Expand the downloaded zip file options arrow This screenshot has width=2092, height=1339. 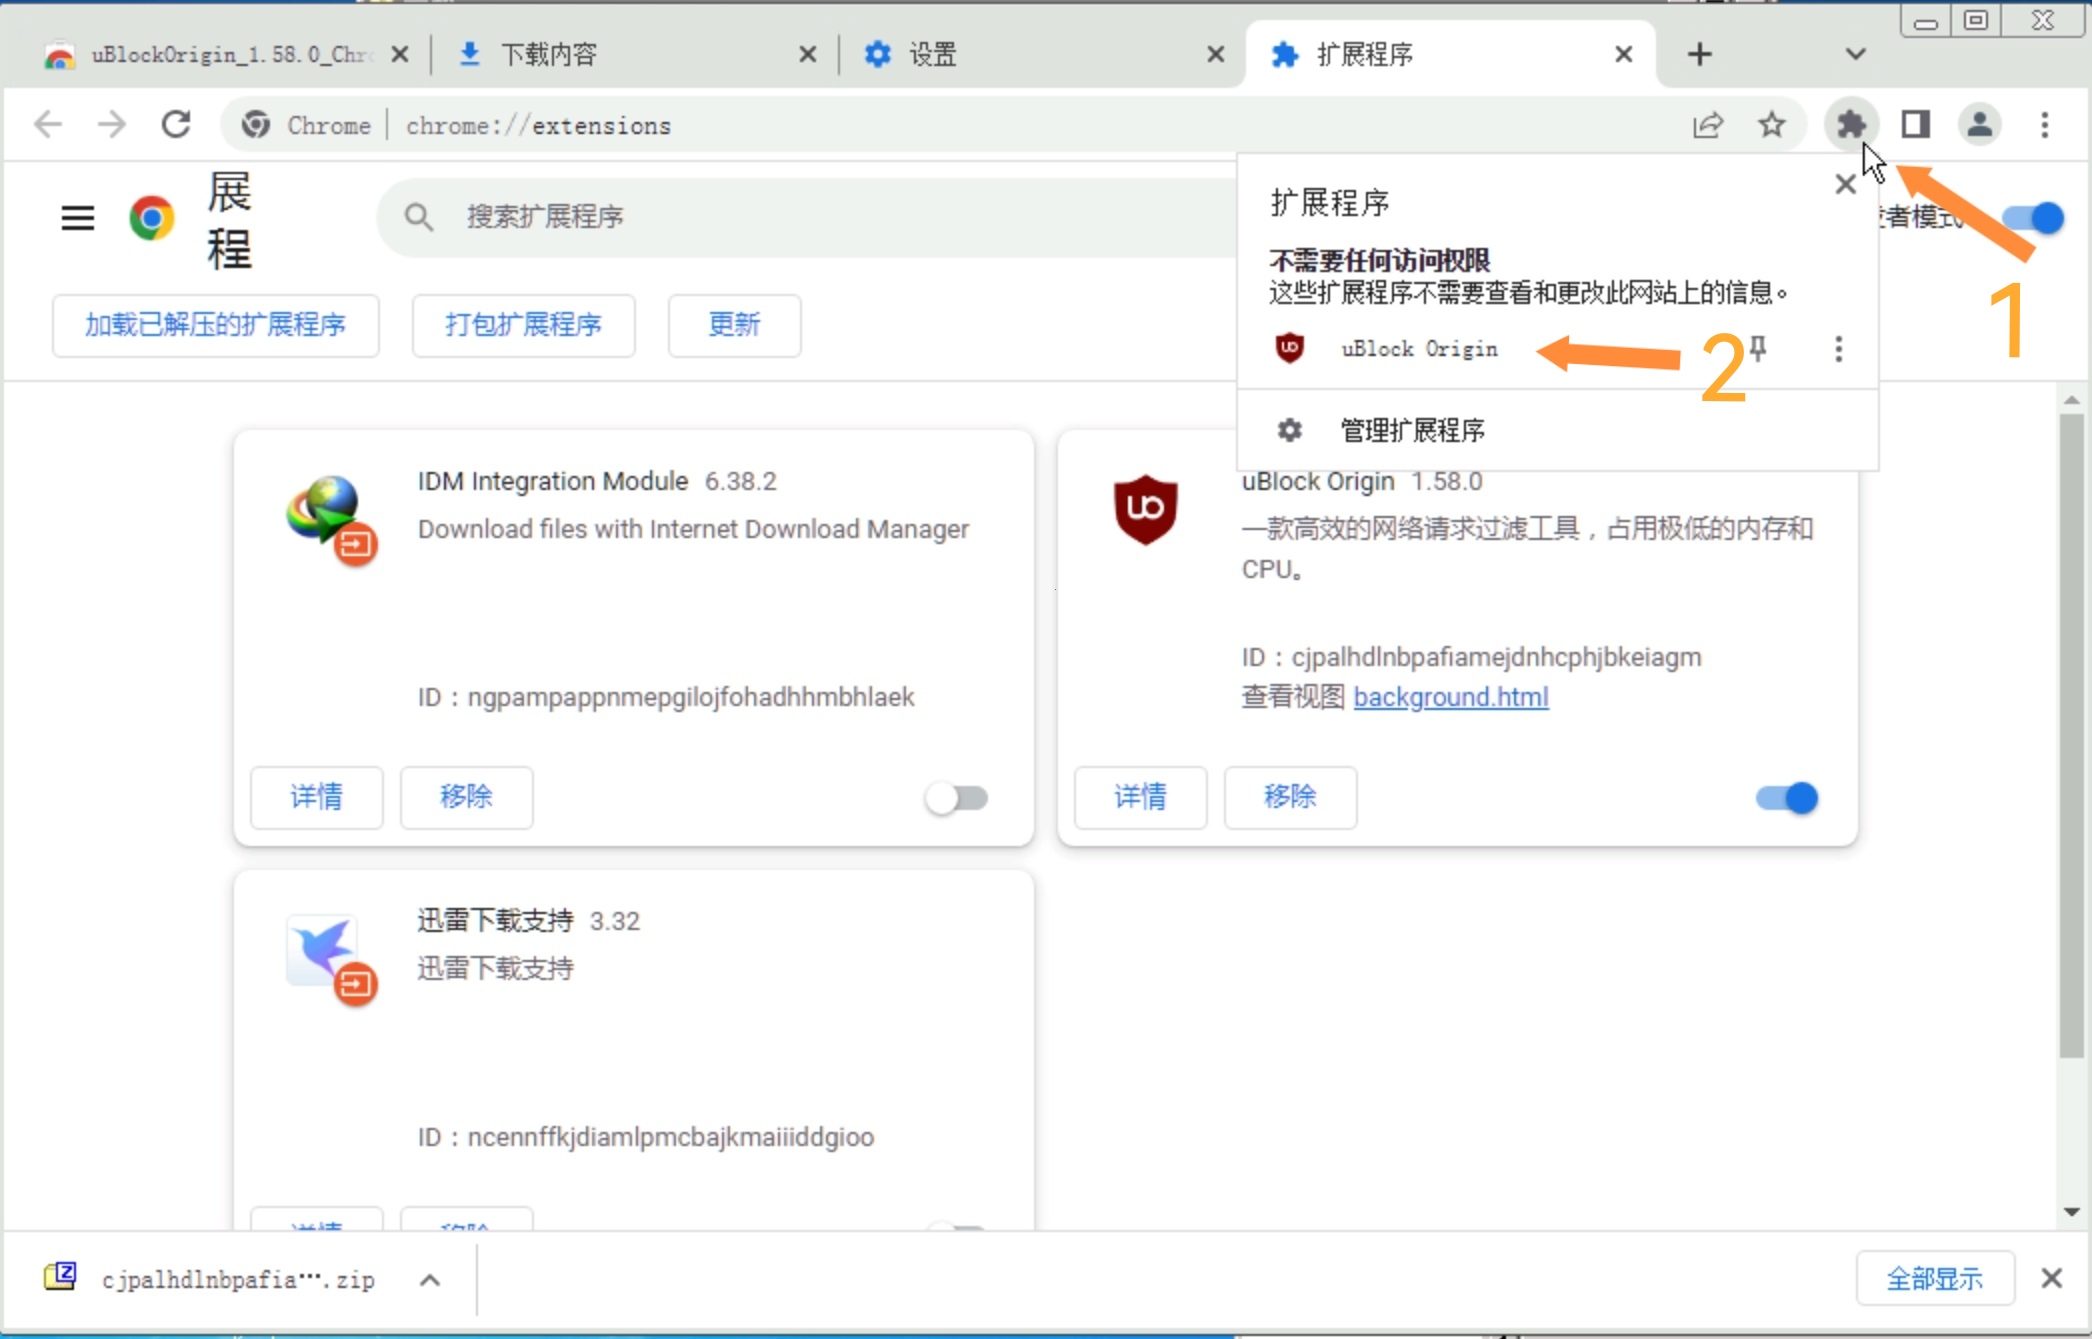point(430,1279)
